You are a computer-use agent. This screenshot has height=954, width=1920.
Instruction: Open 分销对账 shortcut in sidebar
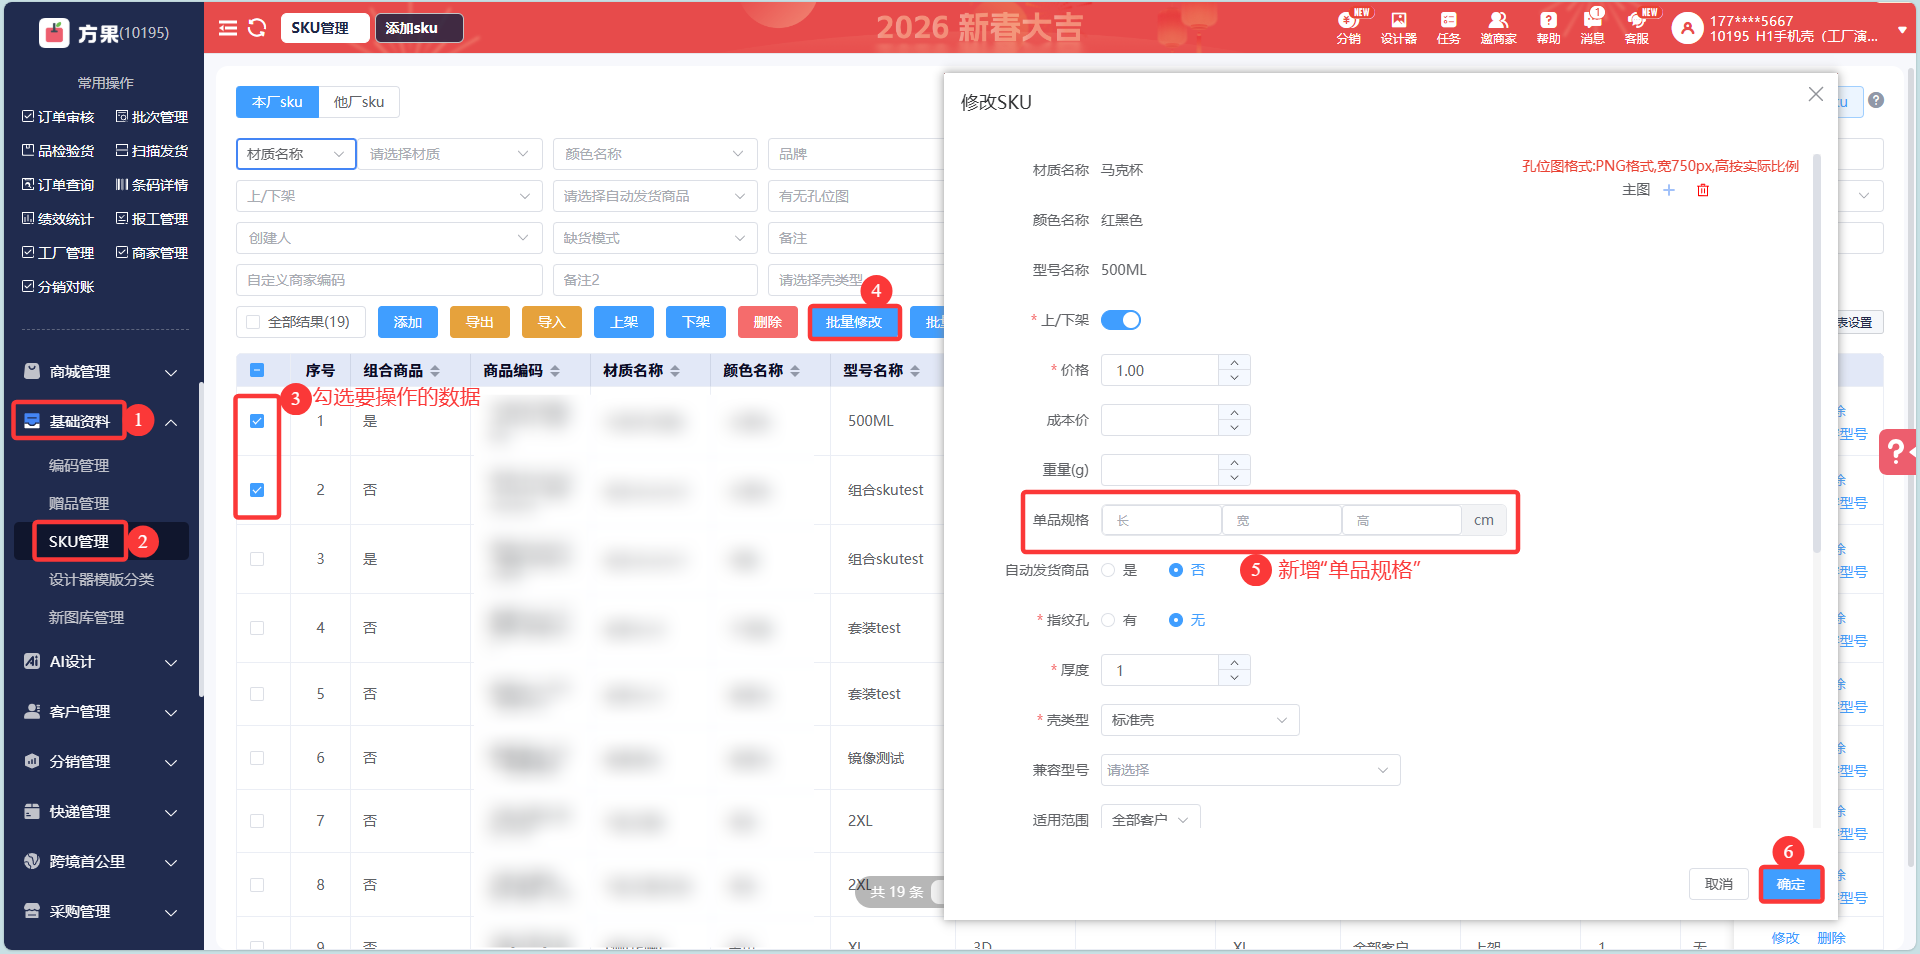58,287
